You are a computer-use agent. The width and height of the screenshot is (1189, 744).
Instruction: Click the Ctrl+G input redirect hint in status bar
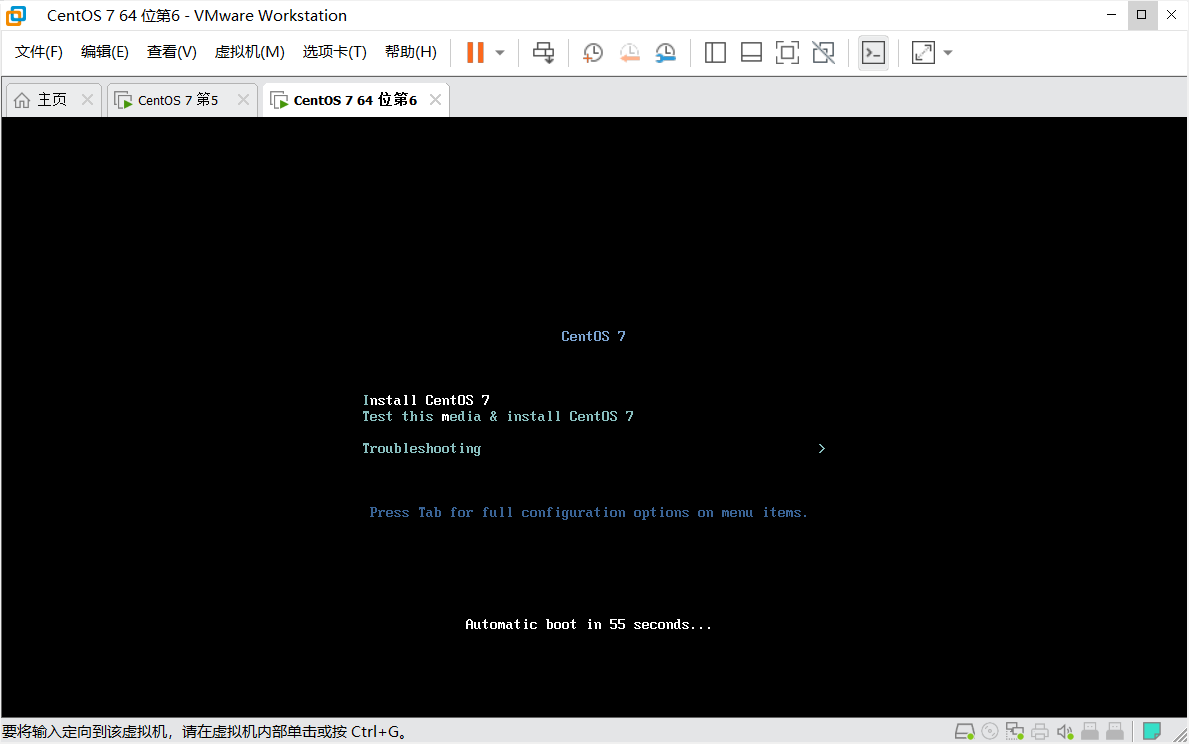click(205, 732)
